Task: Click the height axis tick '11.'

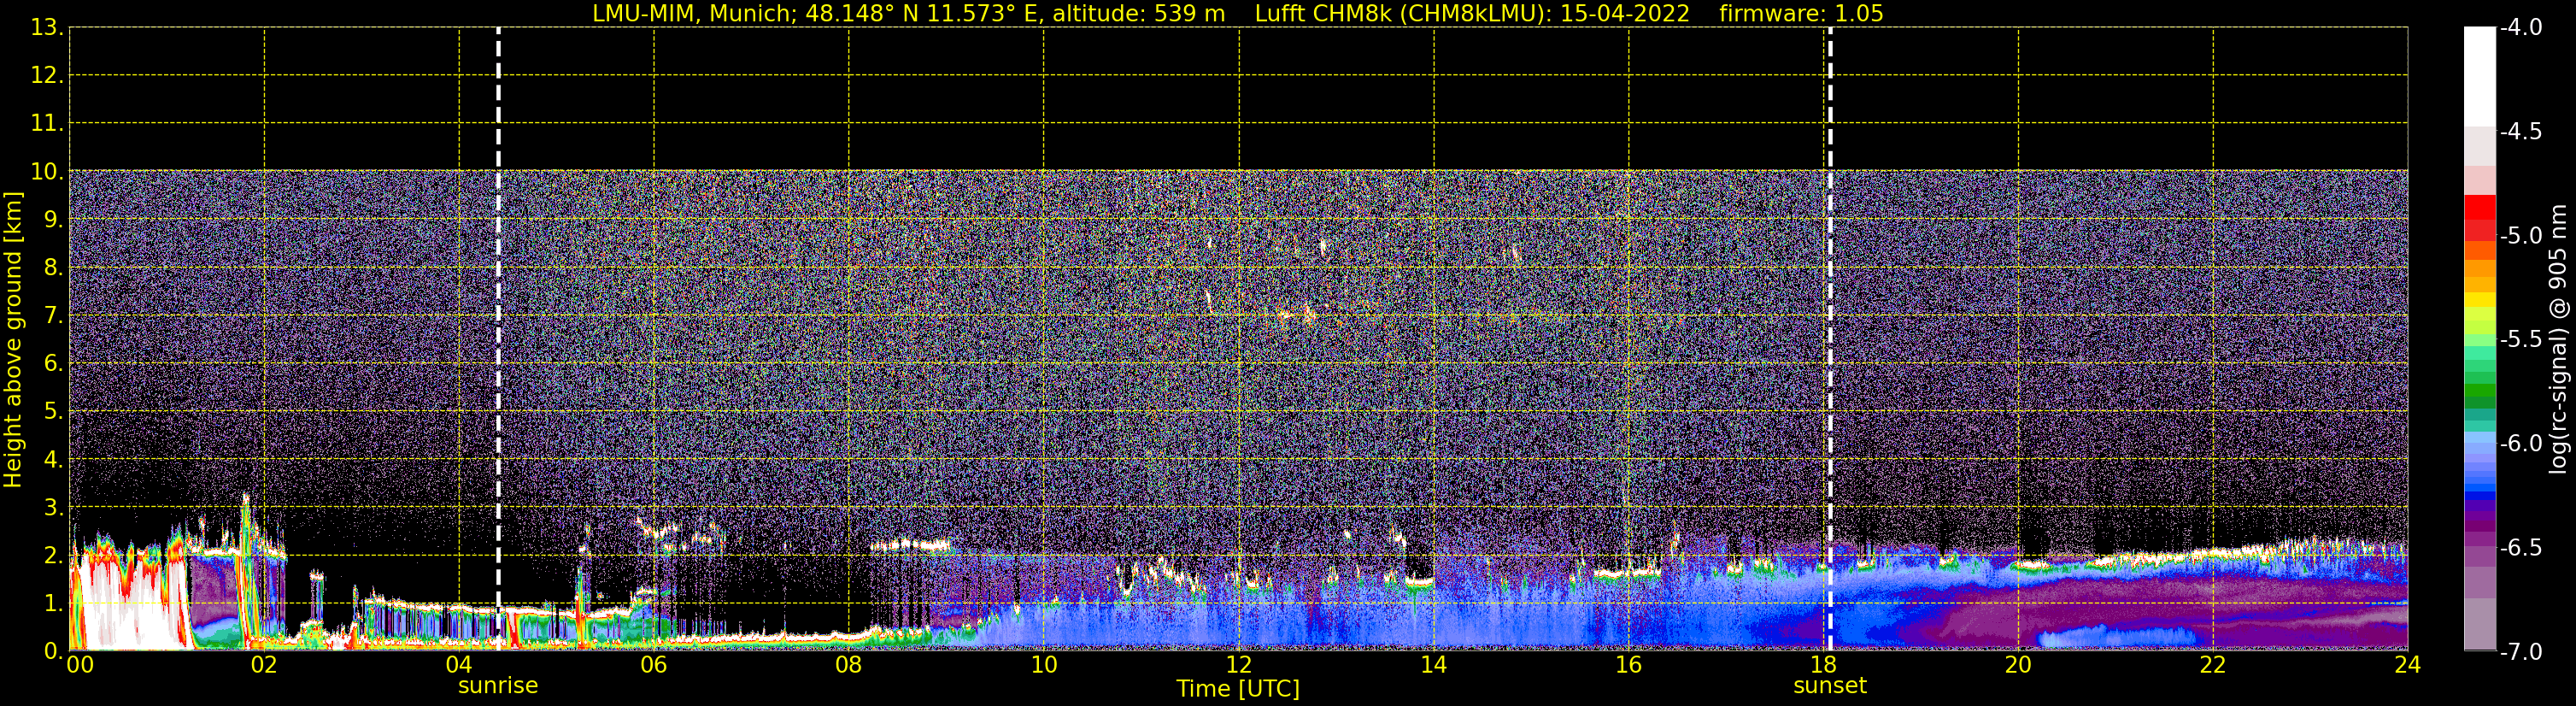Action: click(47, 123)
